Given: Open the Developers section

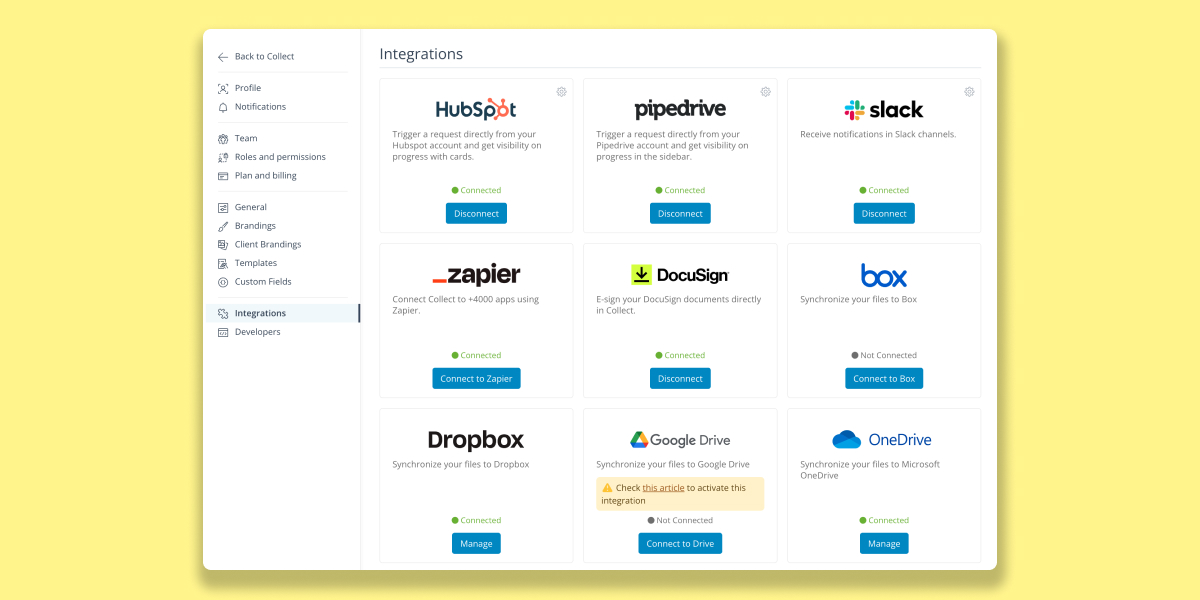Looking at the screenshot, I should 257,332.
